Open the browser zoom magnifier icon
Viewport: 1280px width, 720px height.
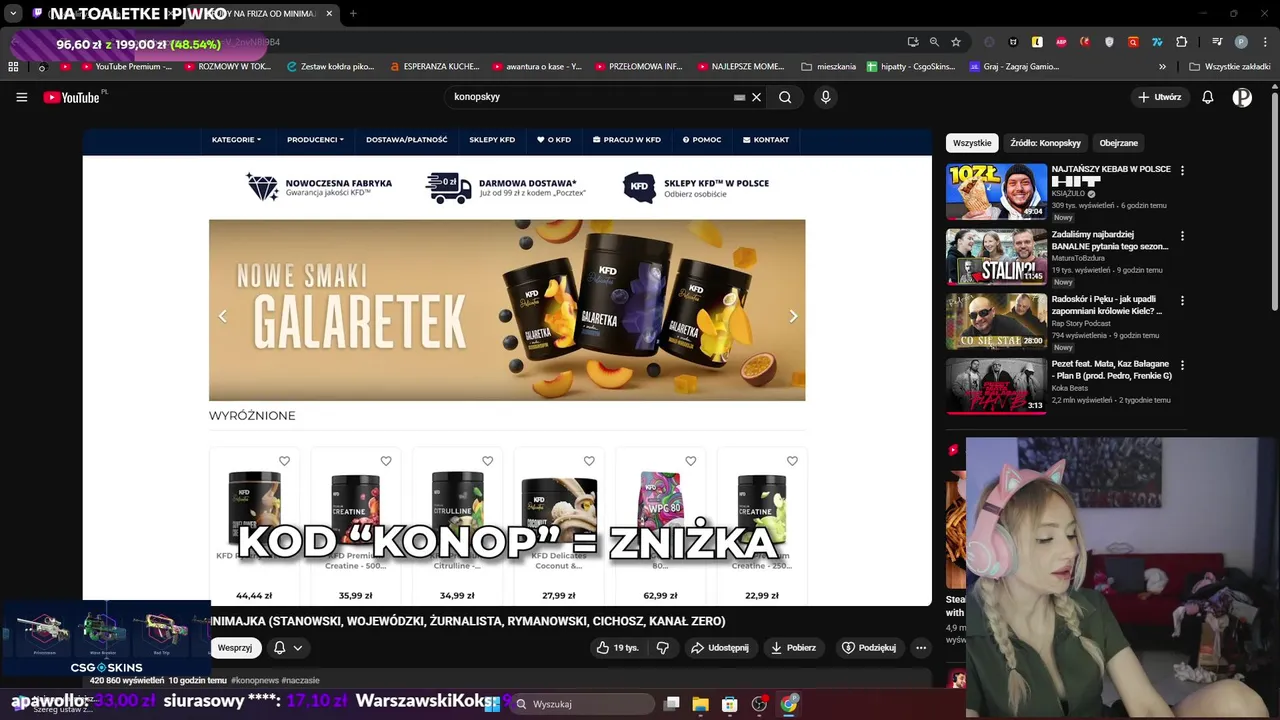pos(934,42)
